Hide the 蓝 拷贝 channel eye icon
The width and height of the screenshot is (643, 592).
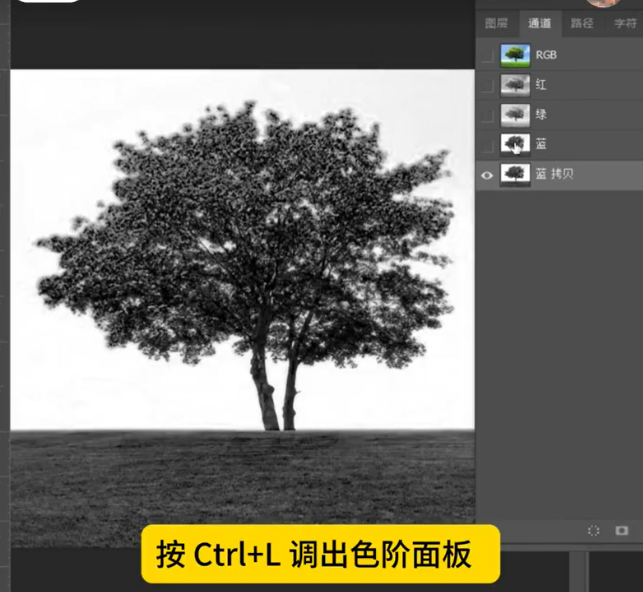click(487, 174)
